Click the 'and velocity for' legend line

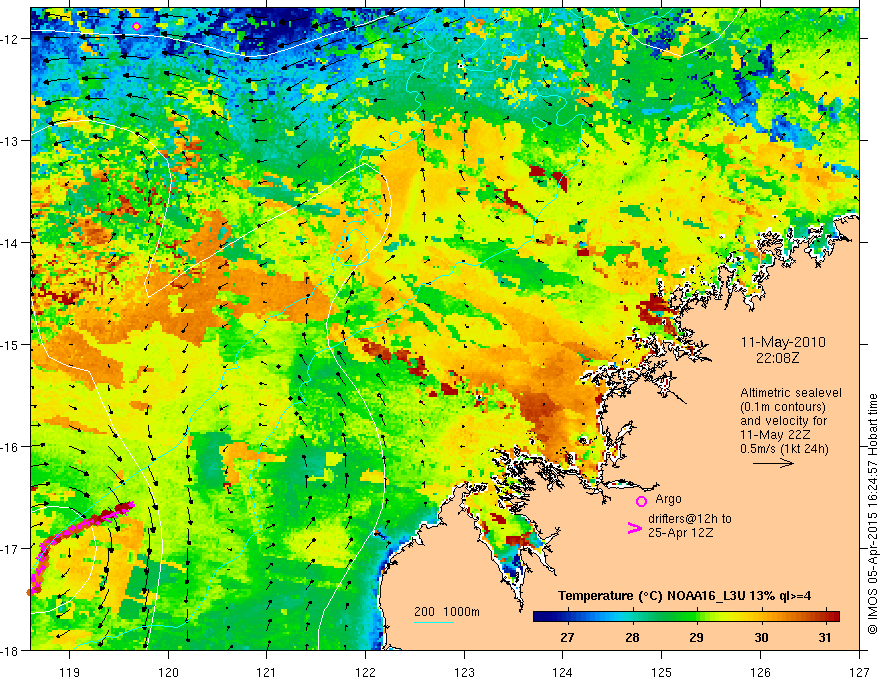783,421
